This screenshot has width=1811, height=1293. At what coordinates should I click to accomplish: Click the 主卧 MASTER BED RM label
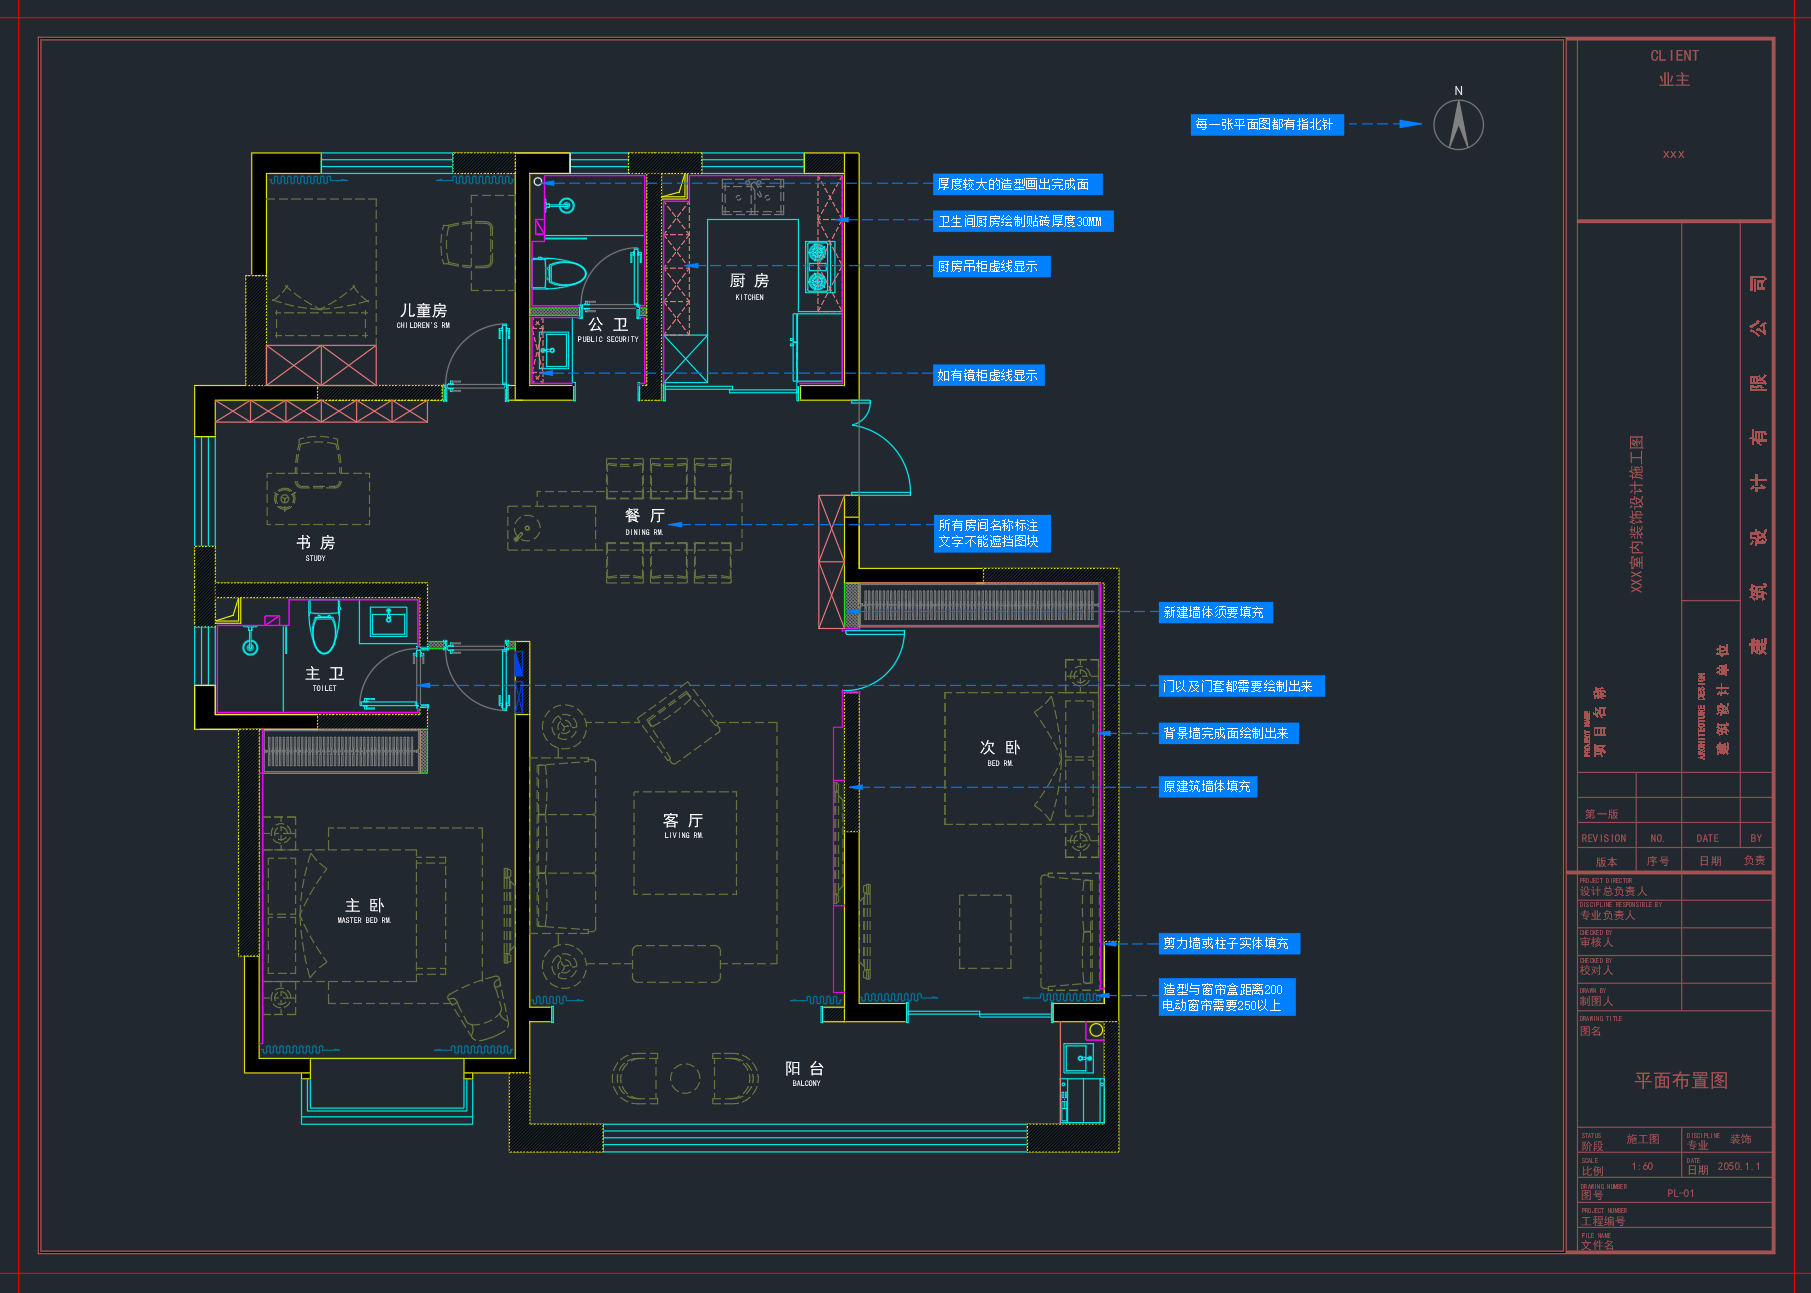tap(364, 911)
